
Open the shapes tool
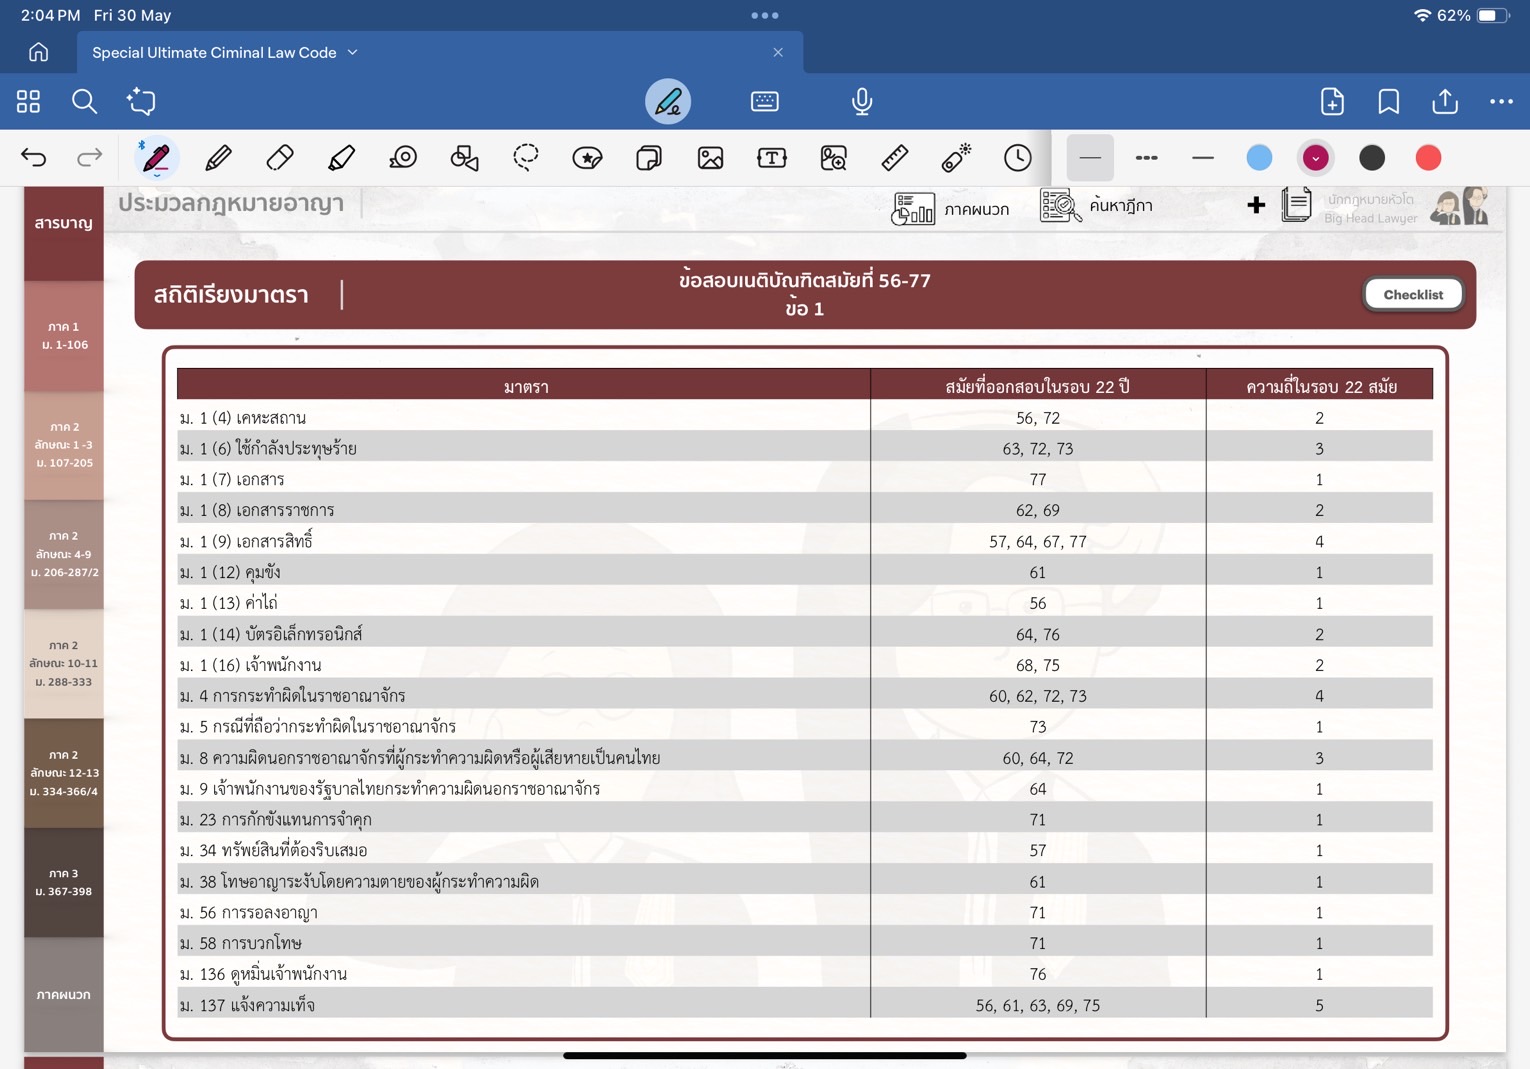click(x=464, y=158)
